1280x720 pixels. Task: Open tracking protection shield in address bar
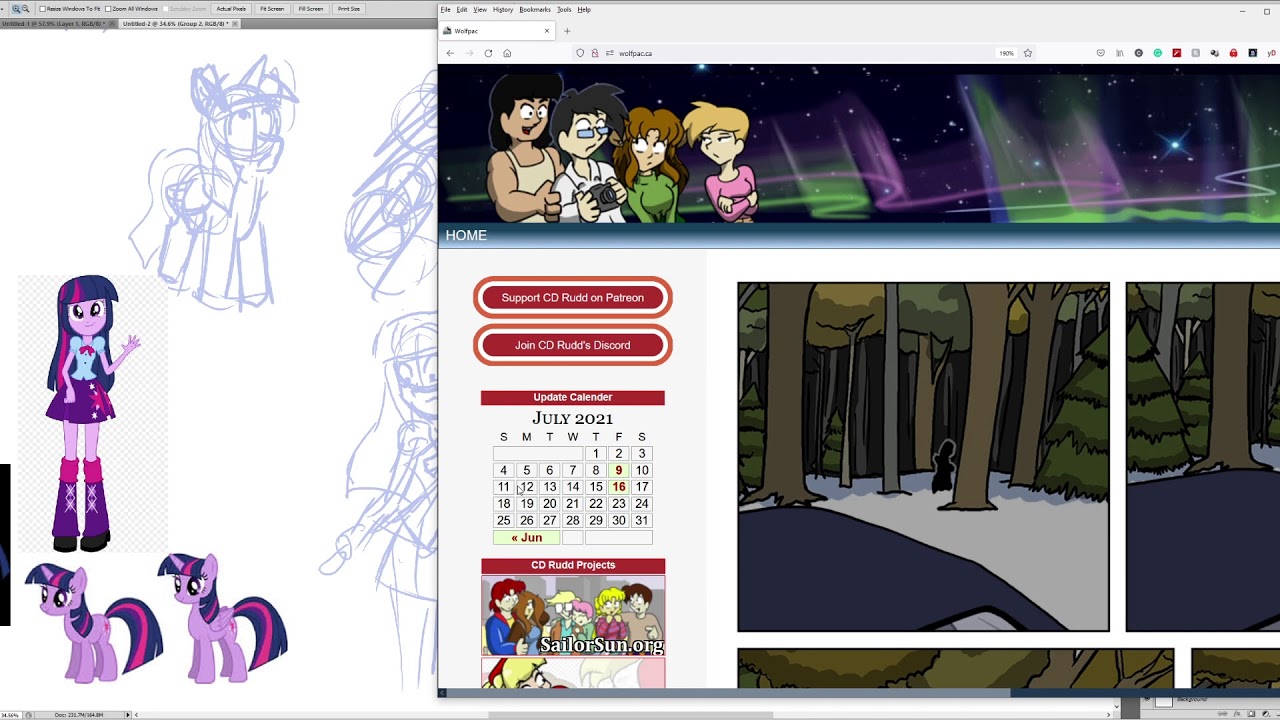pyautogui.click(x=580, y=53)
